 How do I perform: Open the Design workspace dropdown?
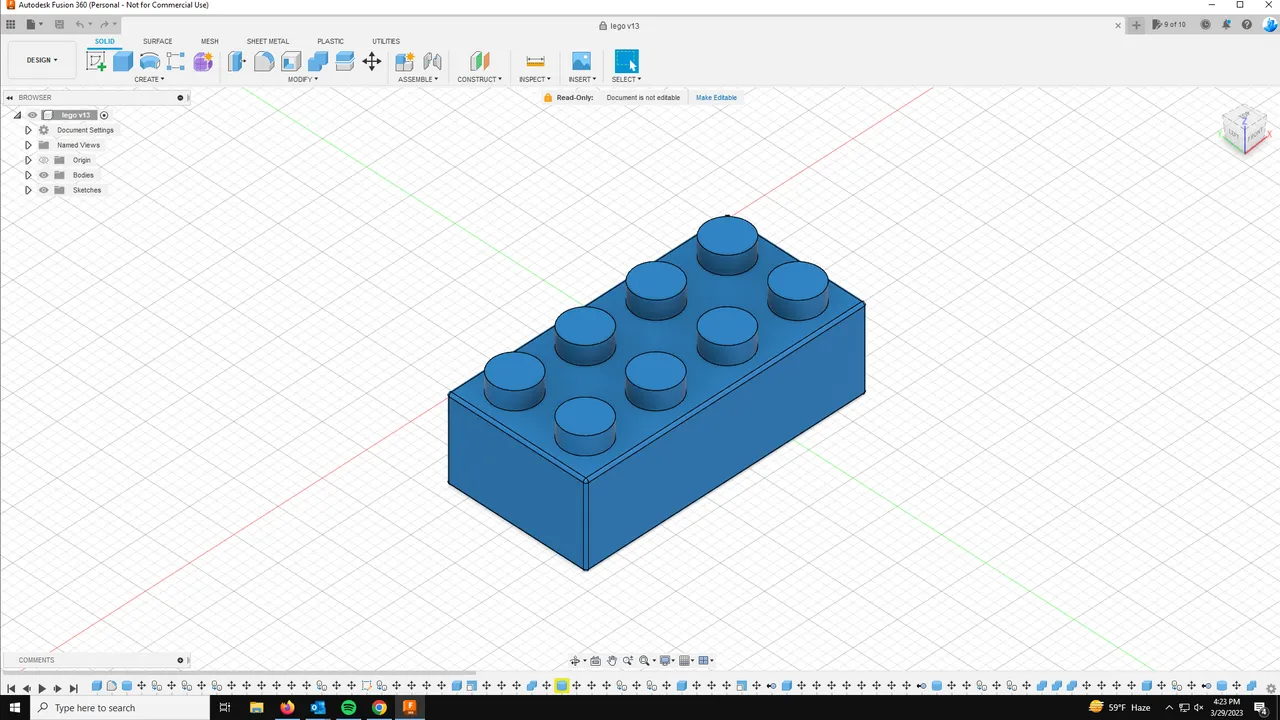pos(41,60)
